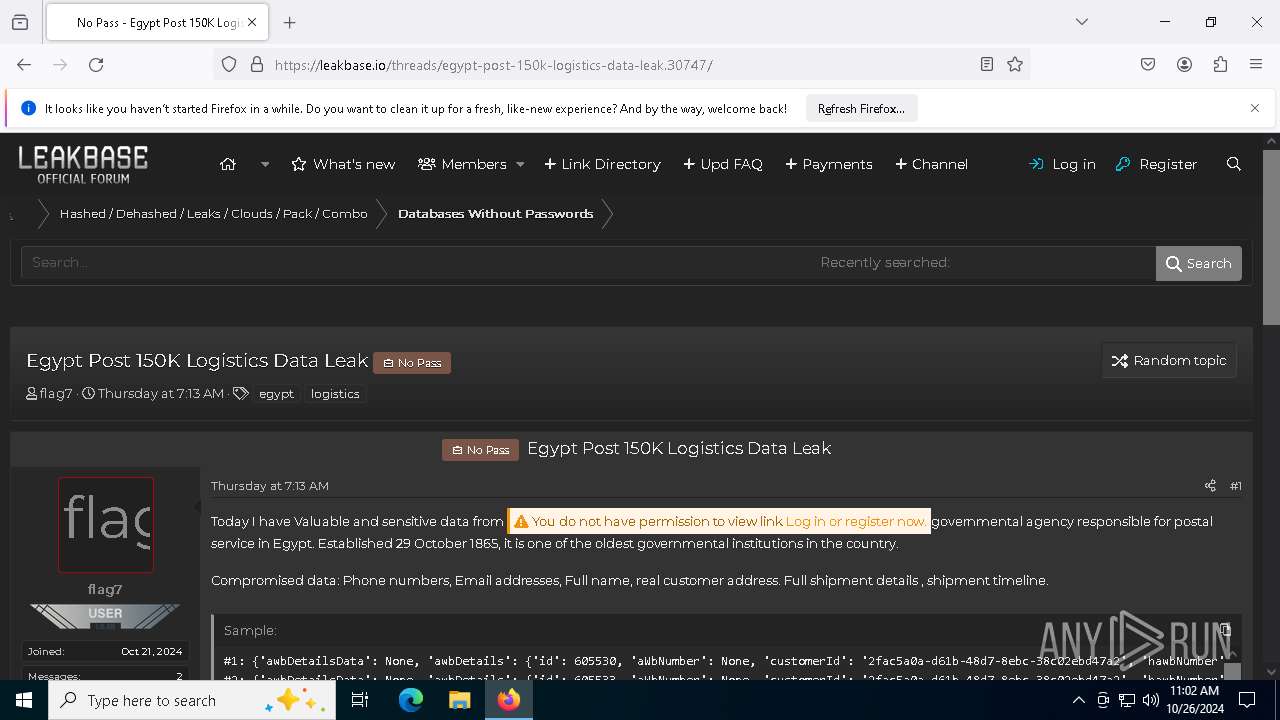Viewport: 1280px width, 720px height.
Task: Click the Register link in header
Action: click(x=1156, y=164)
